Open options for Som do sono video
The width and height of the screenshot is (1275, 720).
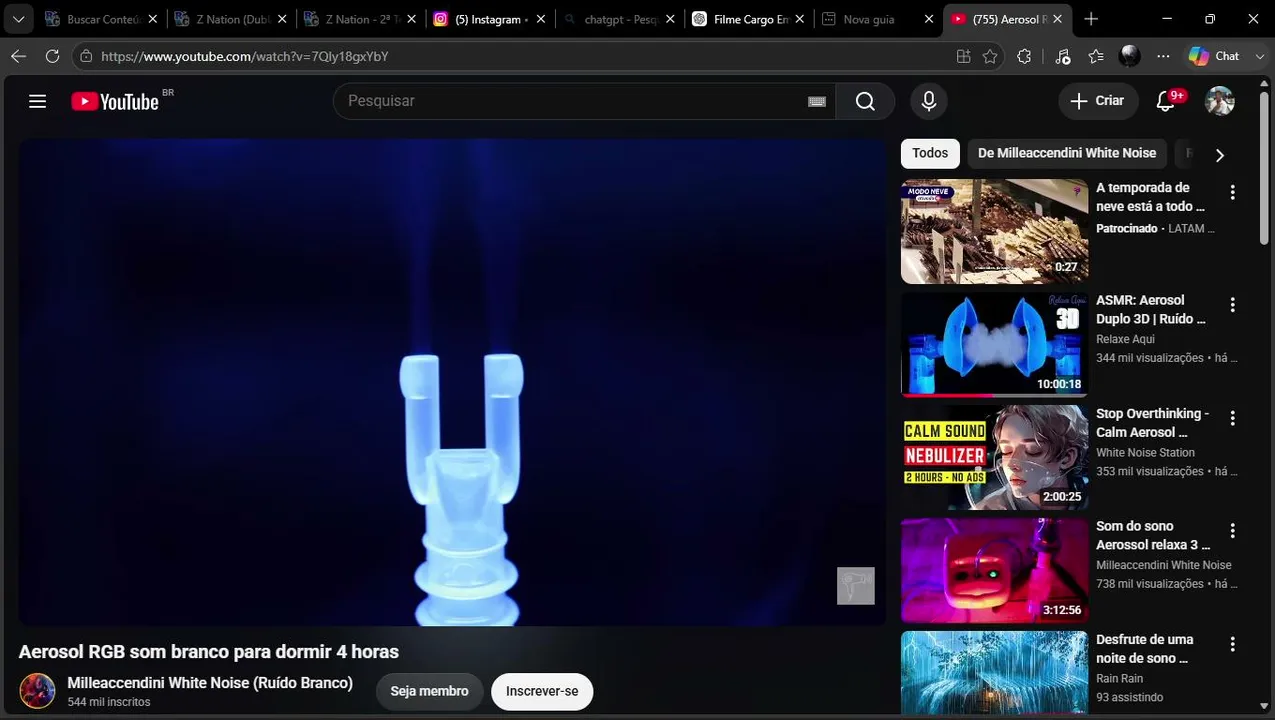coord(1232,531)
